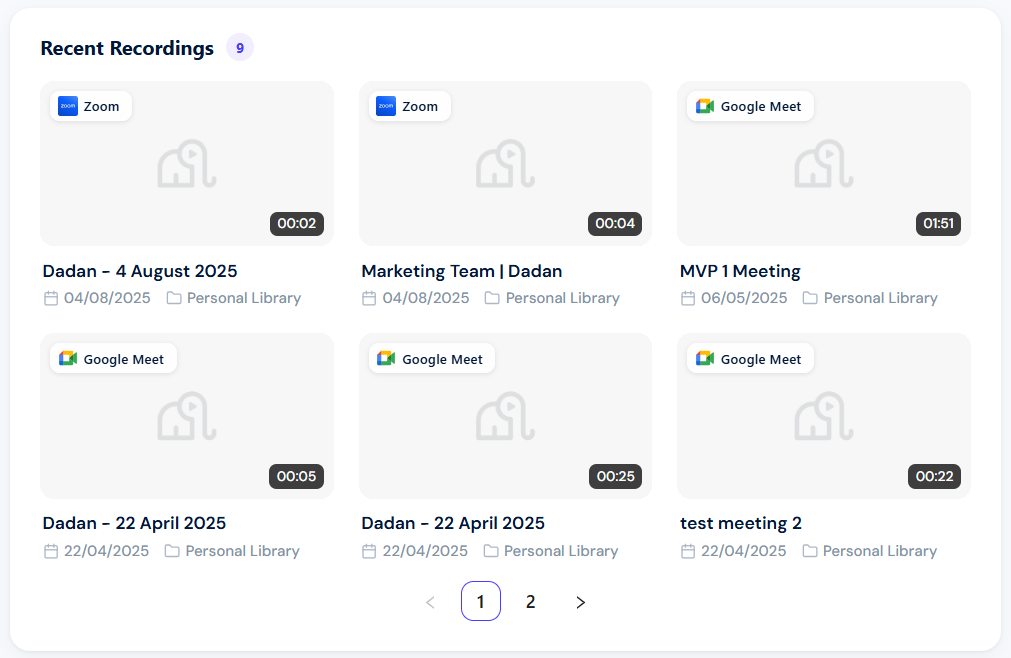The height and width of the screenshot is (658, 1011).
Task: Select page 1 in pagination
Action: point(481,601)
